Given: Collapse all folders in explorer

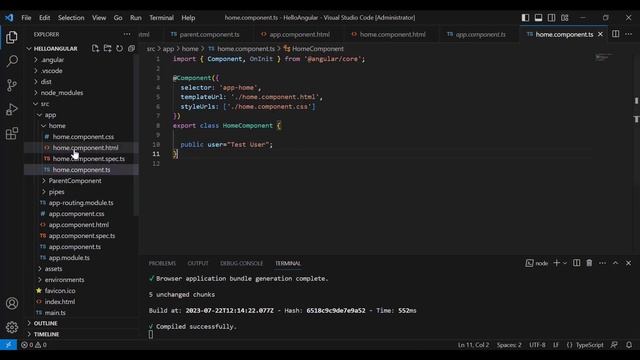Looking at the screenshot, I should tap(131, 49).
